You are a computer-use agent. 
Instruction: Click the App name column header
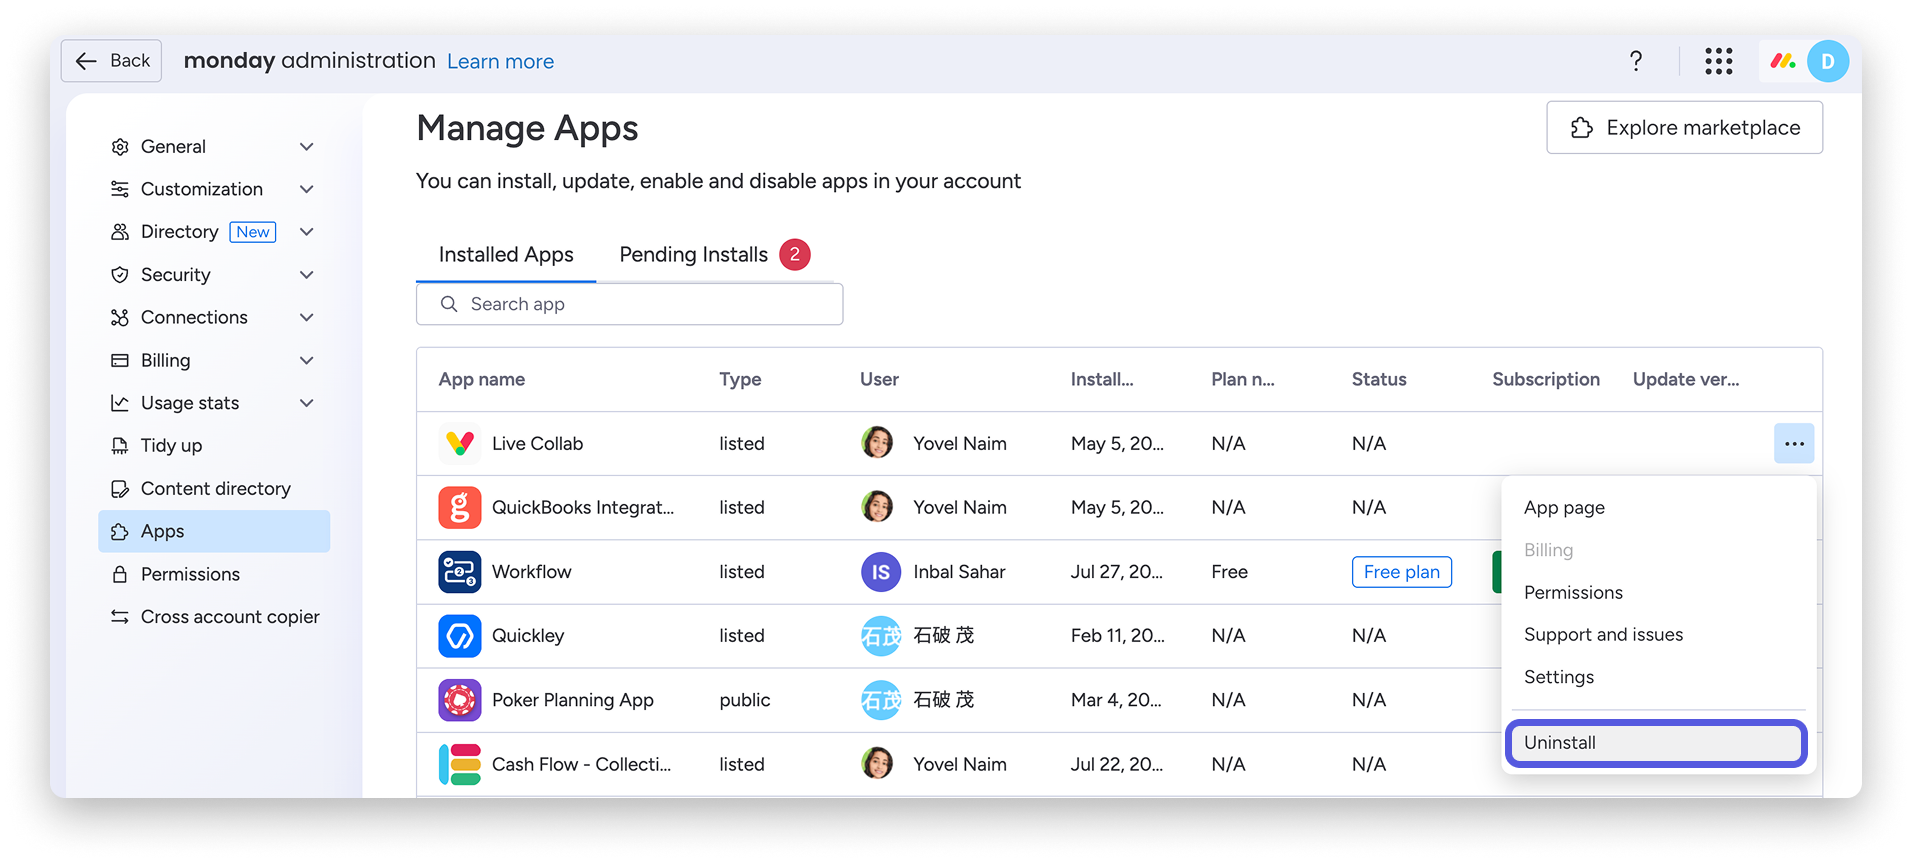tap(482, 380)
